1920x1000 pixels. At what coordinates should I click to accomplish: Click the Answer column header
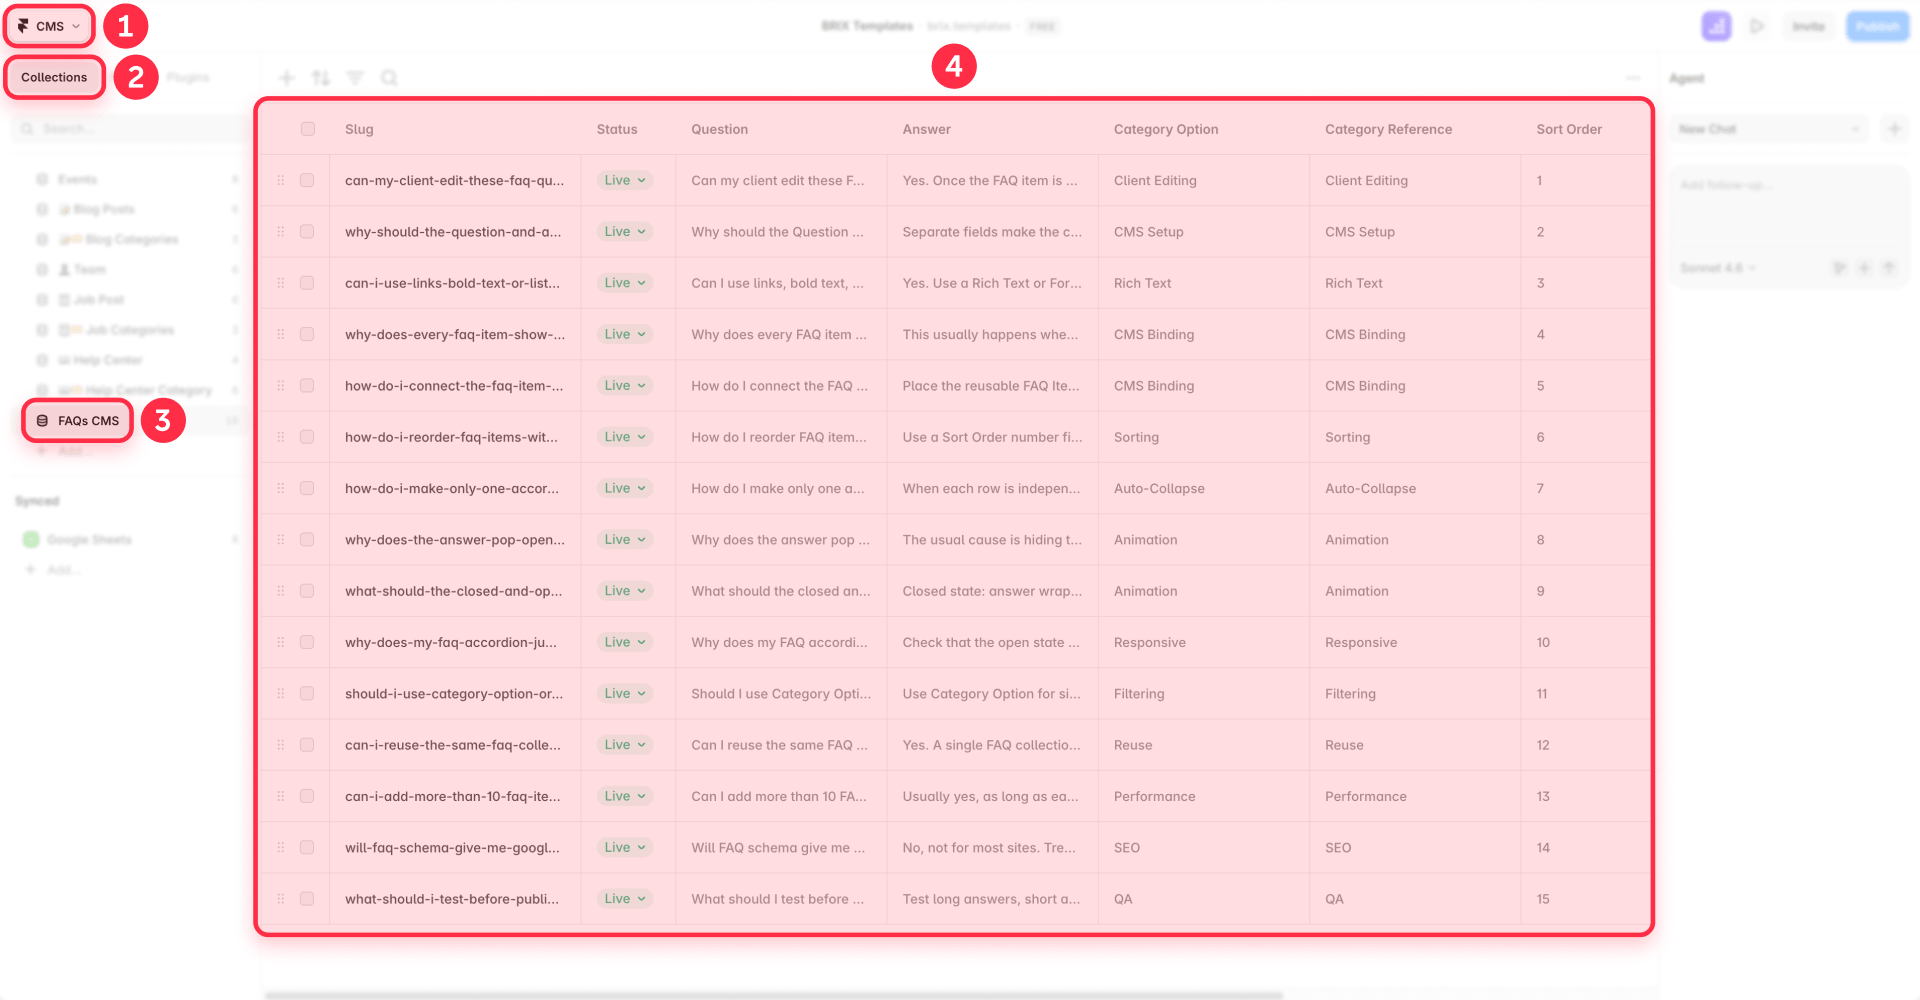click(926, 129)
